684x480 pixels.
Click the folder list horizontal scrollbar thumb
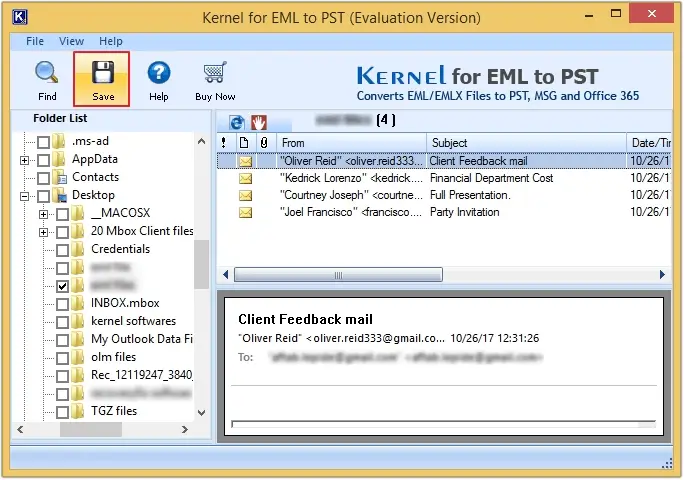[x=91, y=429]
